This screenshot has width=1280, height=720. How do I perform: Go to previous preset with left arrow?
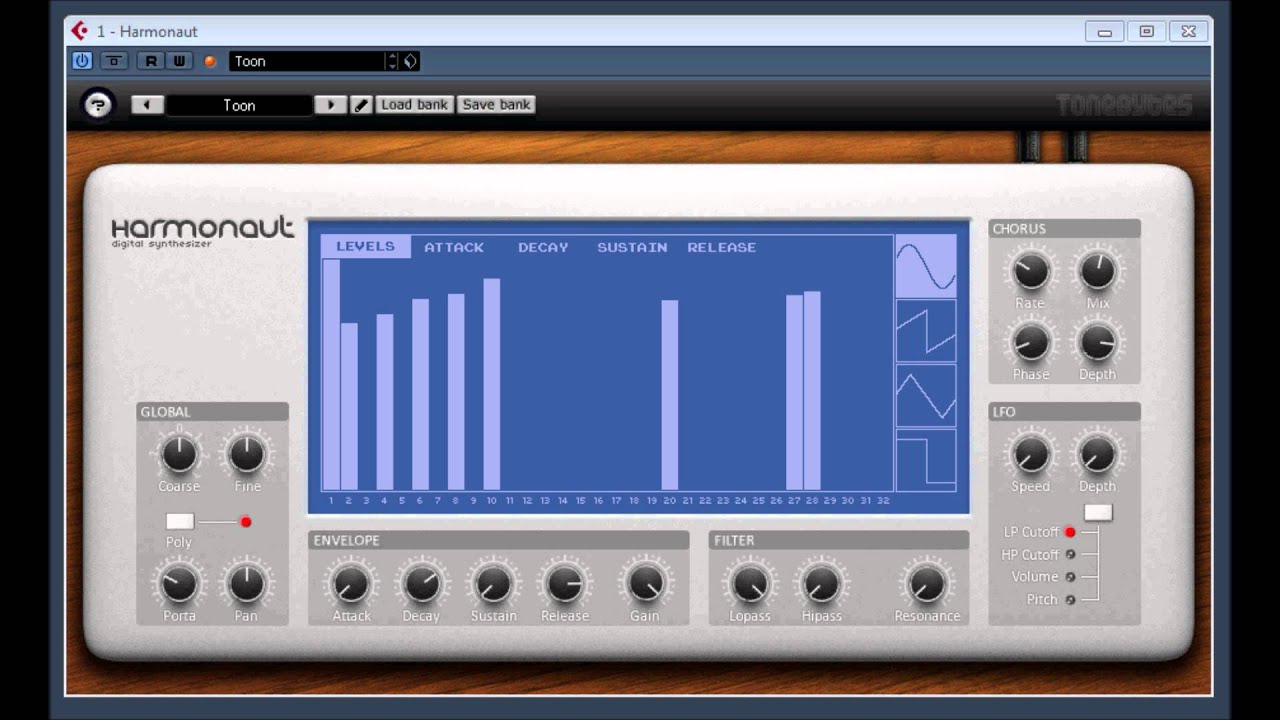[147, 105]
